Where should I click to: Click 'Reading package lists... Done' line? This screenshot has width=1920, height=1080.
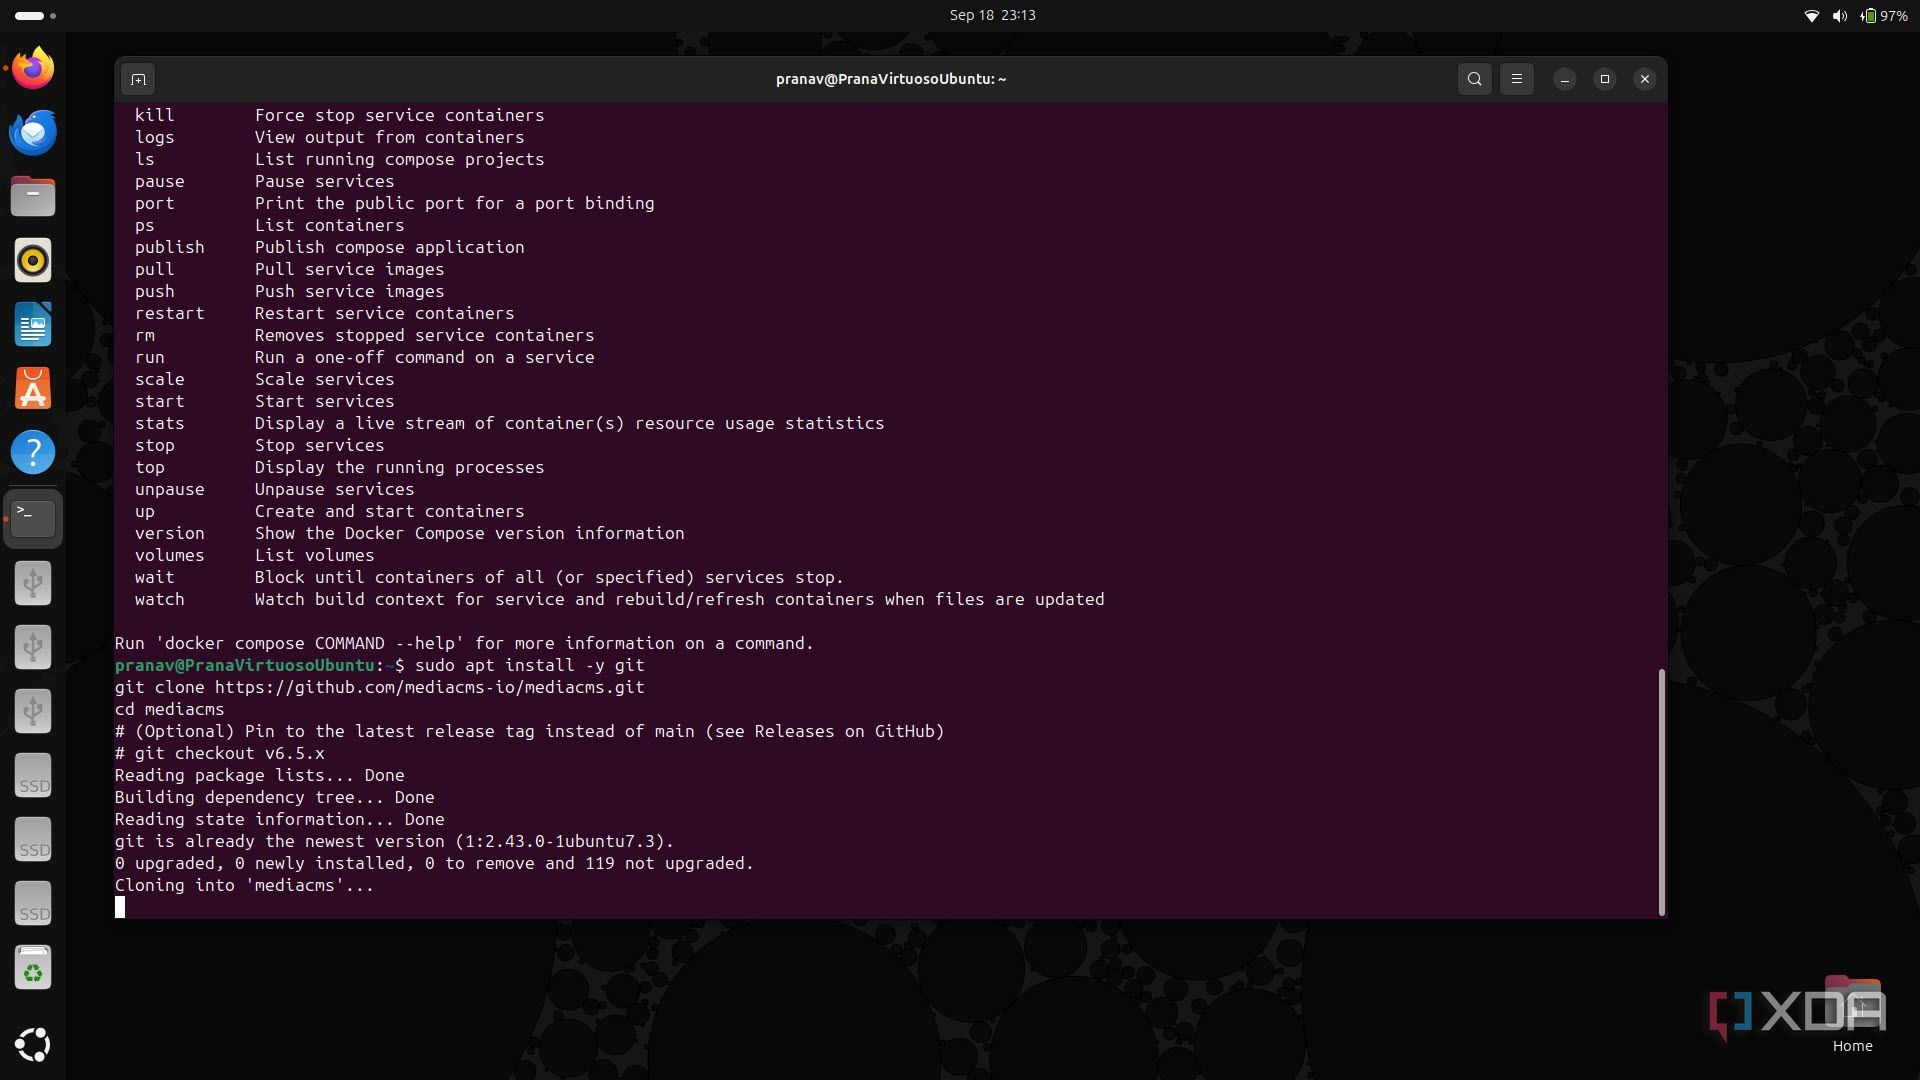click(x=259, y=775)
